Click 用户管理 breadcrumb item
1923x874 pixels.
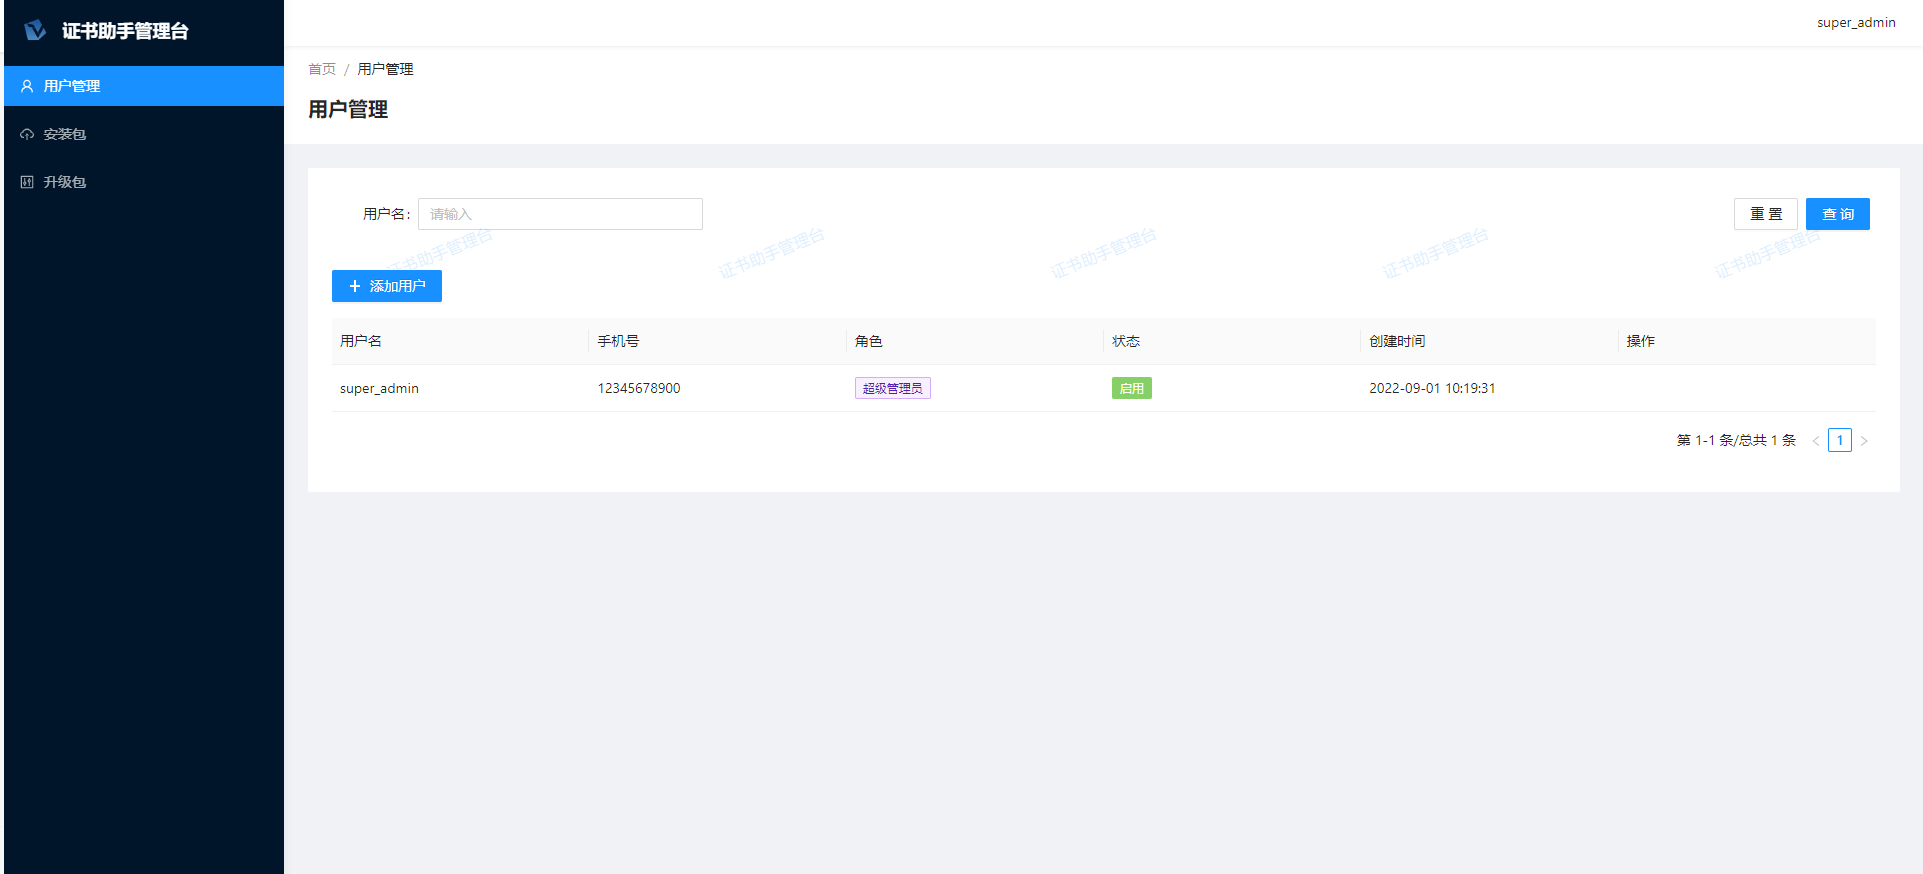(x=385, y=69)
